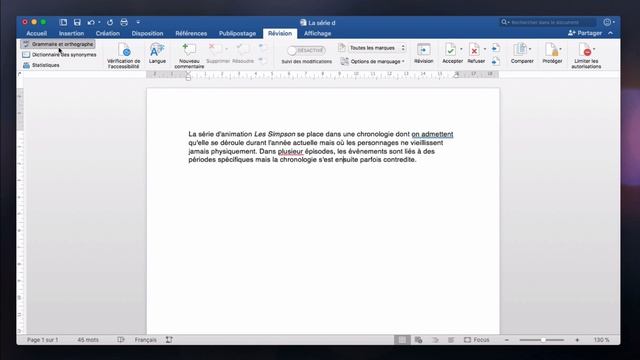
Task: Click zoom out minus button
Action: coord(507,340)
